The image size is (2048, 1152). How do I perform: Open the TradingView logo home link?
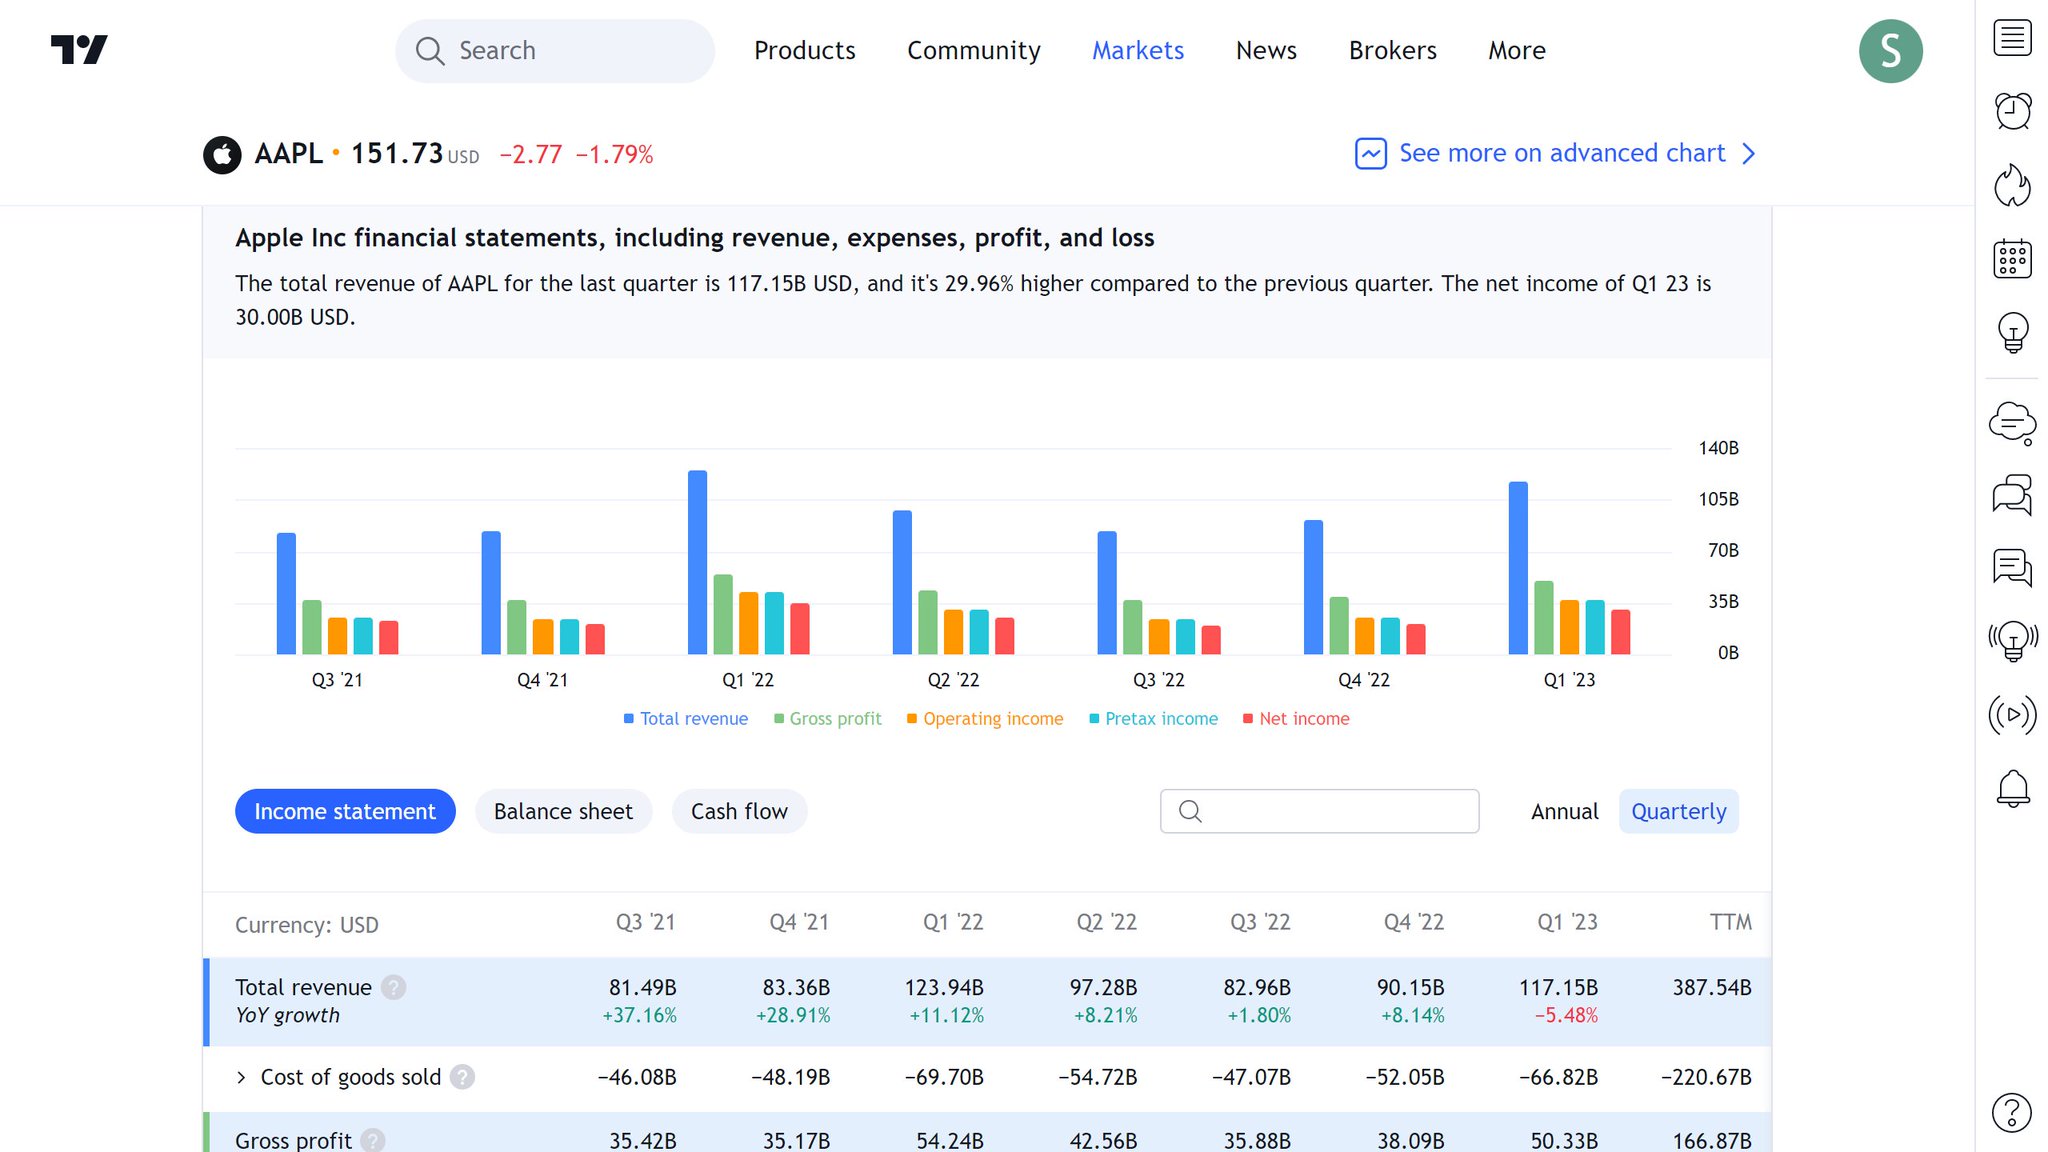[x=79, y=50]
